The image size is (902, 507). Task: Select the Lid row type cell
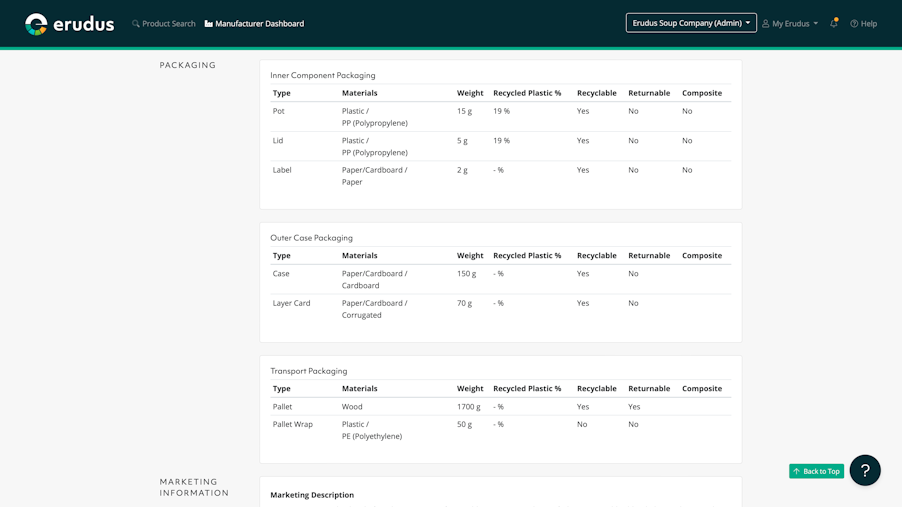[278, 140]
